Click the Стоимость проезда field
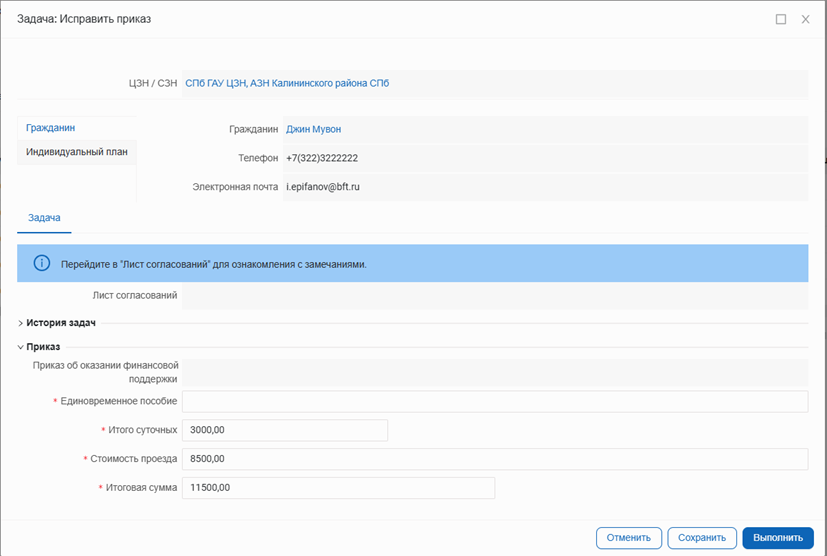 pyautogui.click(x=494, y=459)
